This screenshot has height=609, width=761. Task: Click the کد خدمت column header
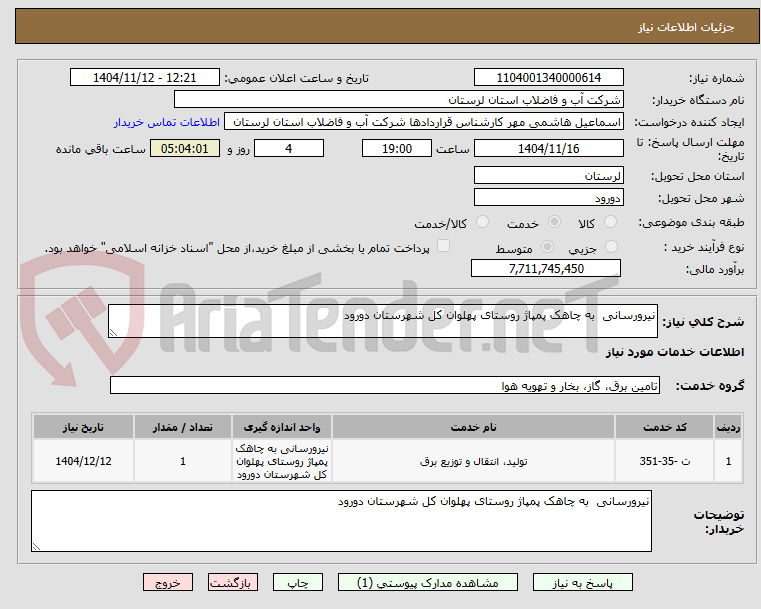point(664,427)
